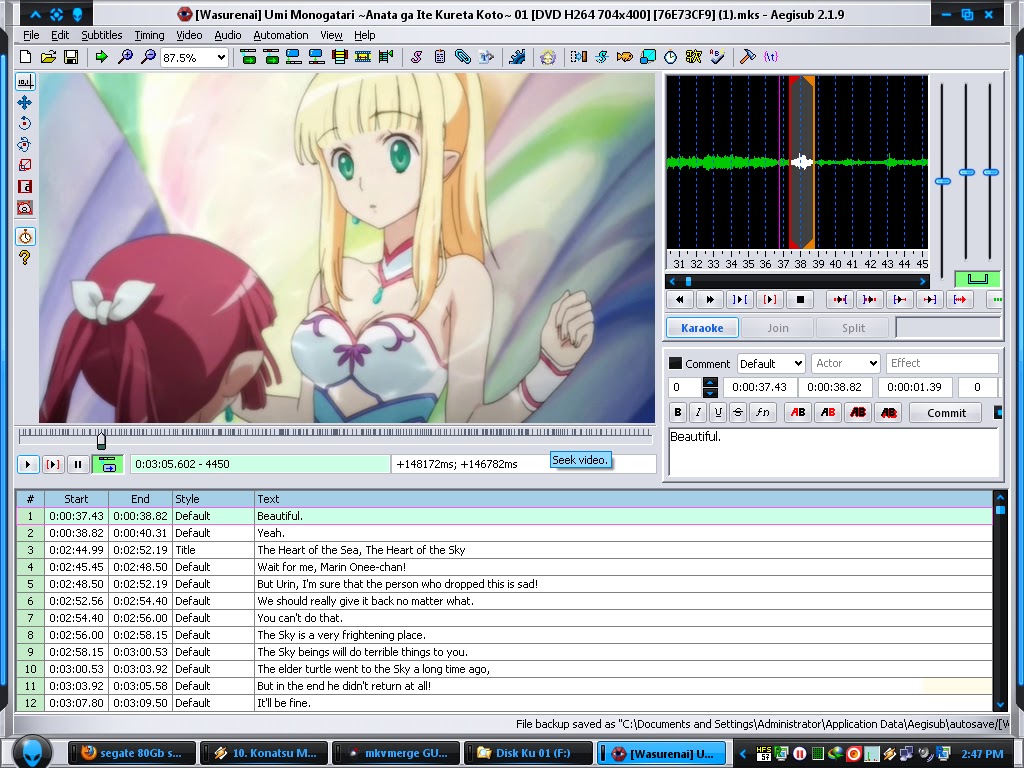Viewport: 1024px width, 768px height.
Task: Select the standard crosshair video tool
Action: [25, 82]
